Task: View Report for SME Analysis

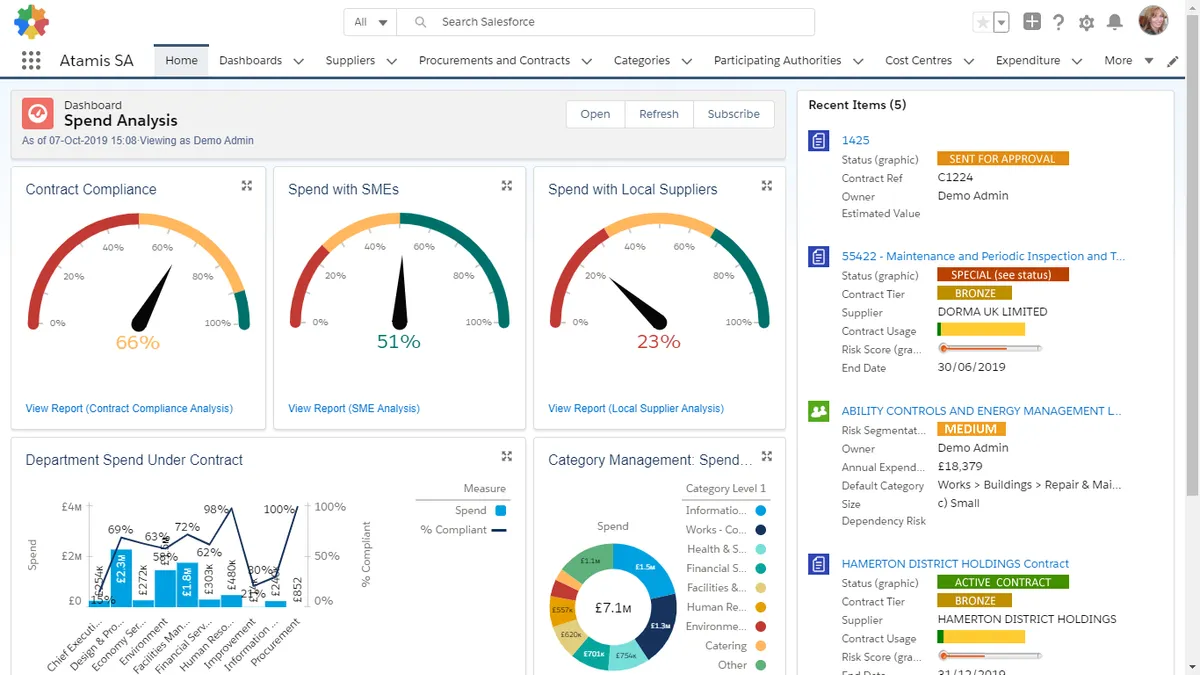Action: point(354,408)
